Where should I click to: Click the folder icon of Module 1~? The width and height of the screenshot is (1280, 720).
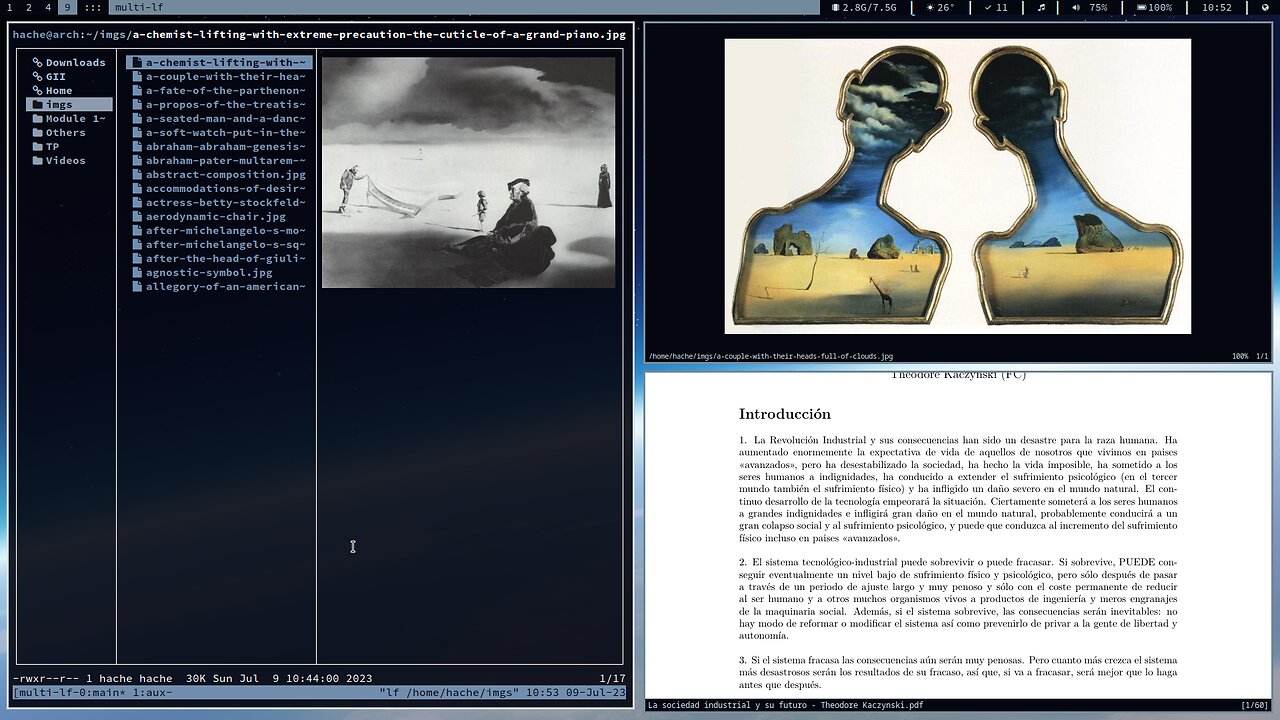pyautogui.click(x=37, y=118)
